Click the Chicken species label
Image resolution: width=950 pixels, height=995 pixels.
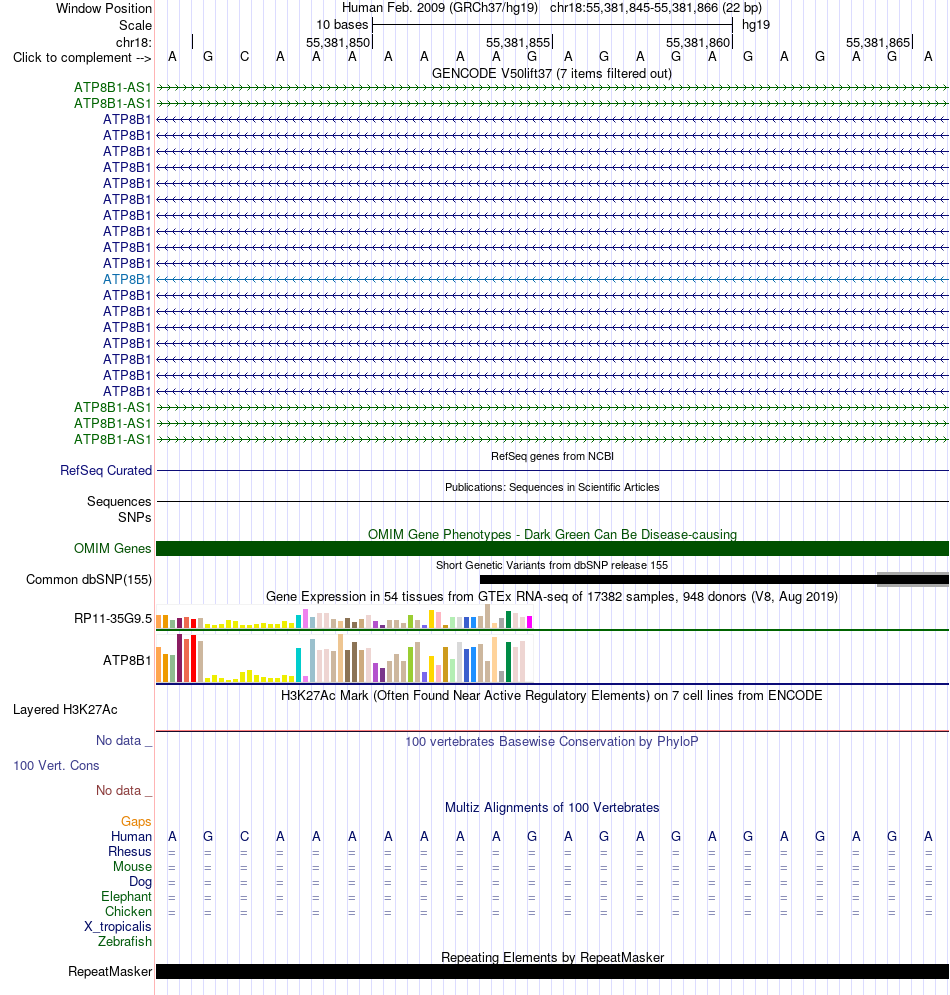coord(128,912)
